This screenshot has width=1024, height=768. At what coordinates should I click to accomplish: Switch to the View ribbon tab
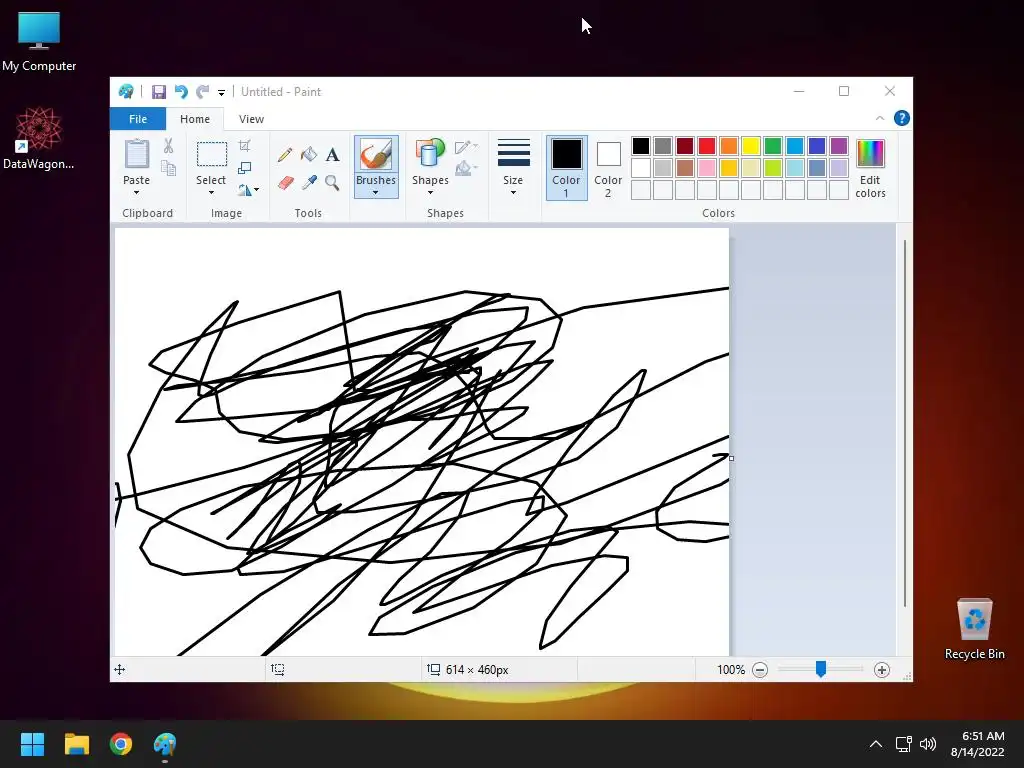pos(251,119)
